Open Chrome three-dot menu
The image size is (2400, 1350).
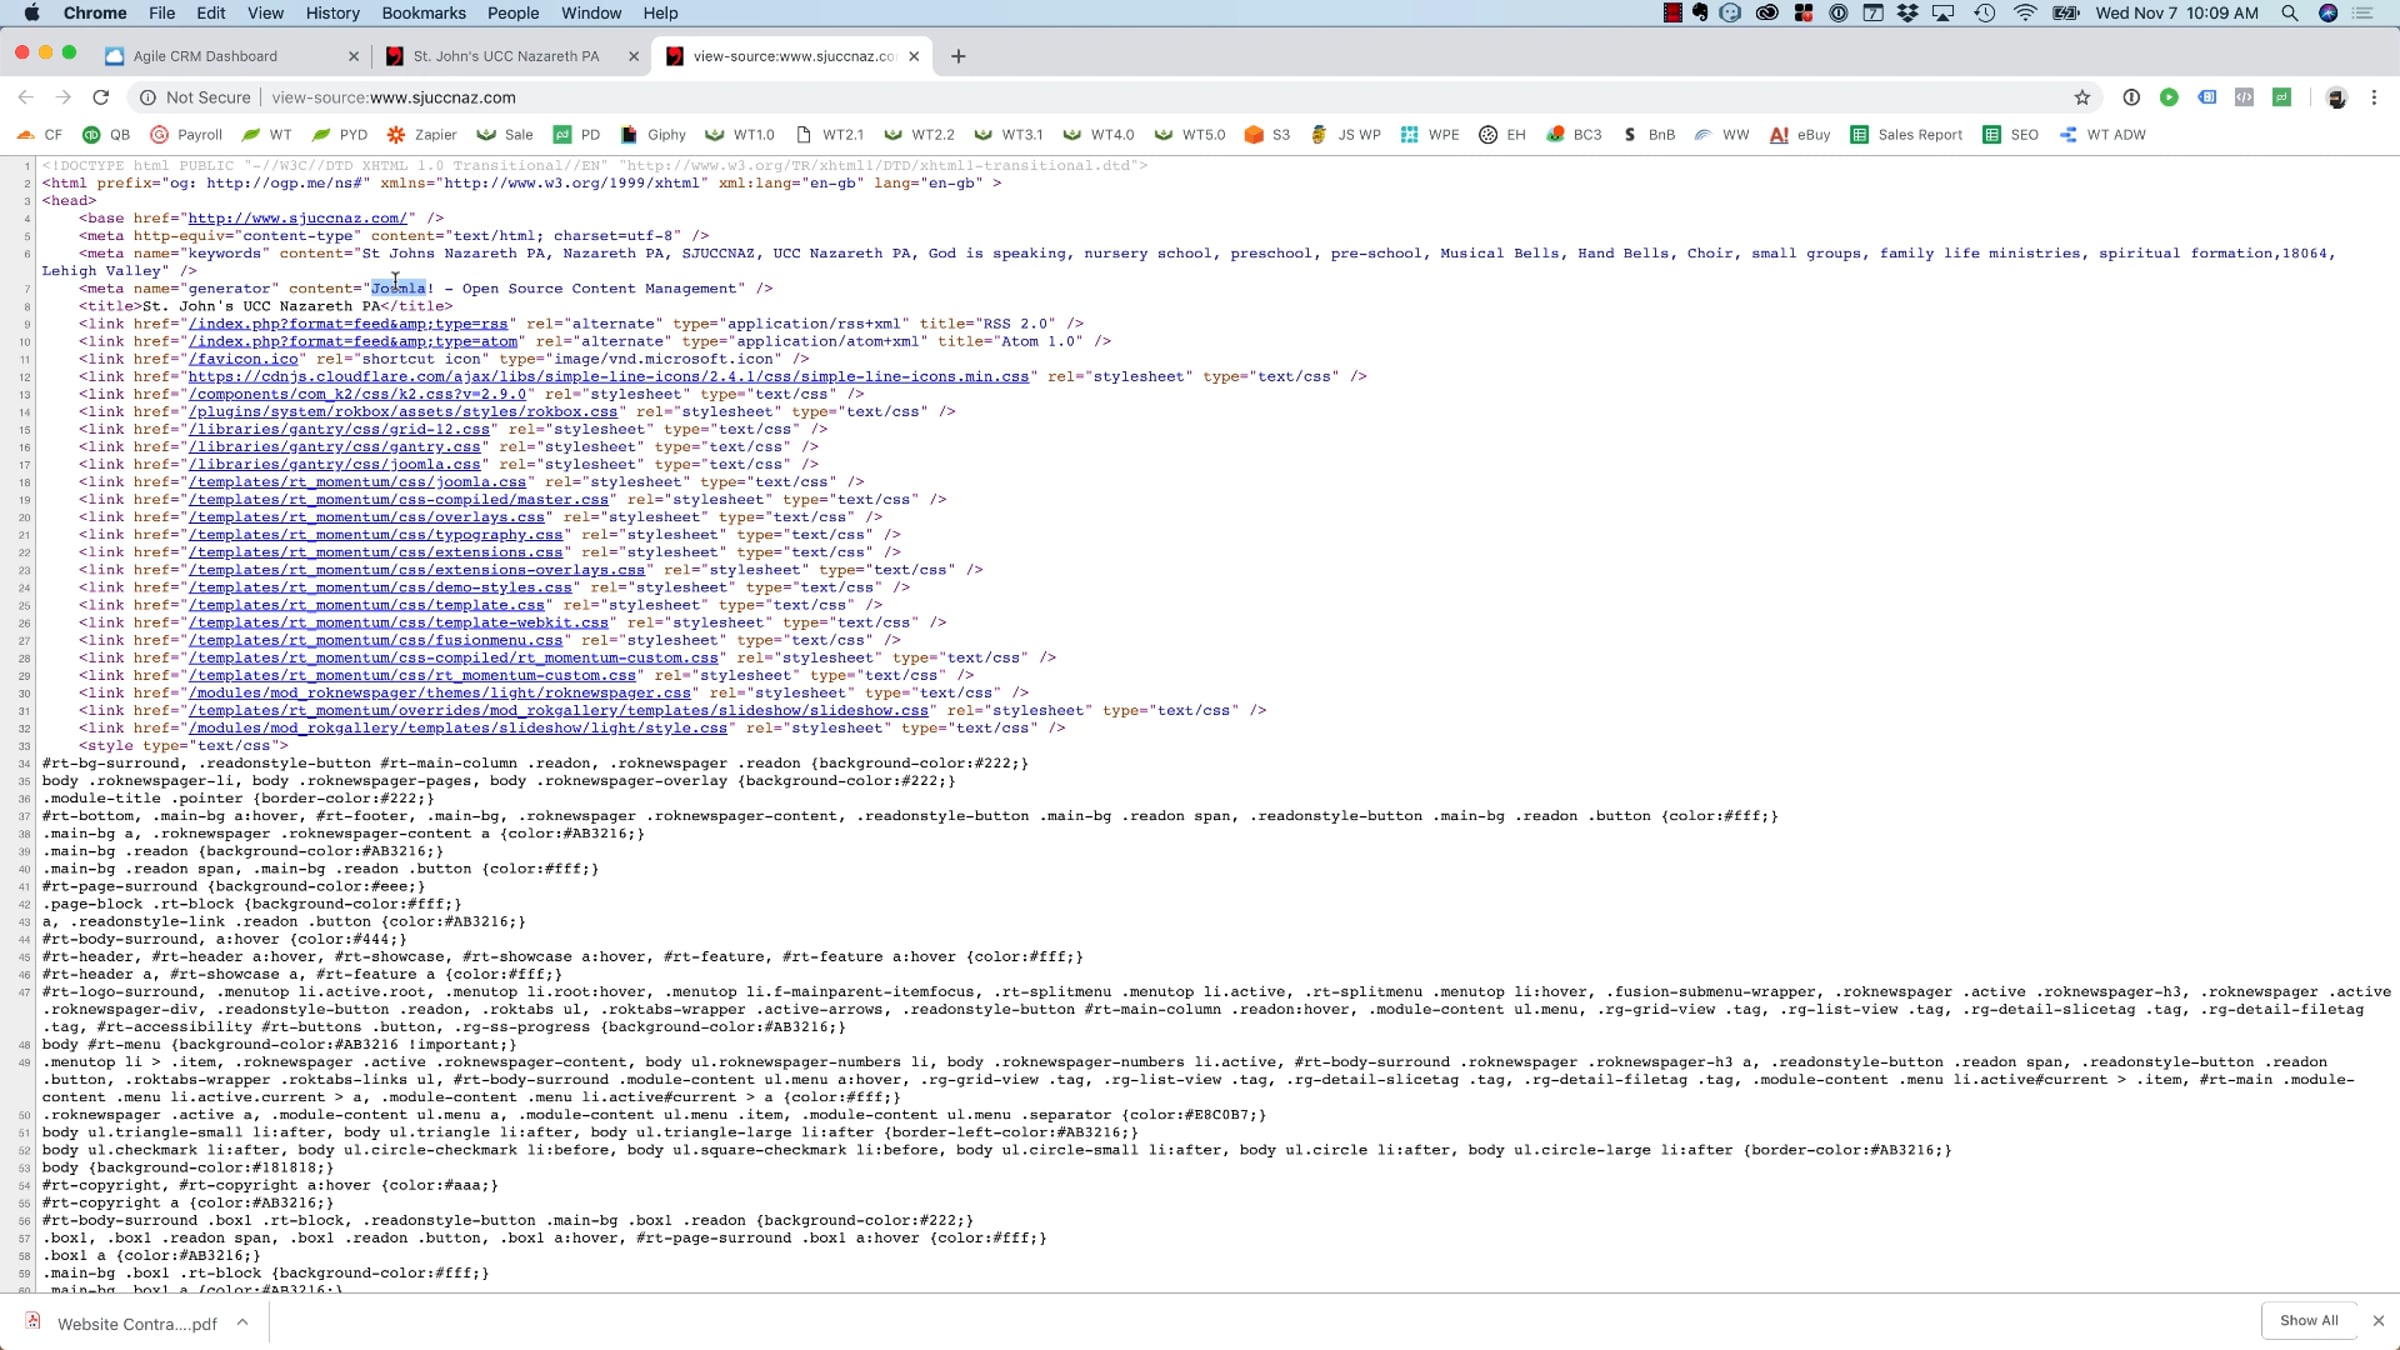coord(2374,97)
